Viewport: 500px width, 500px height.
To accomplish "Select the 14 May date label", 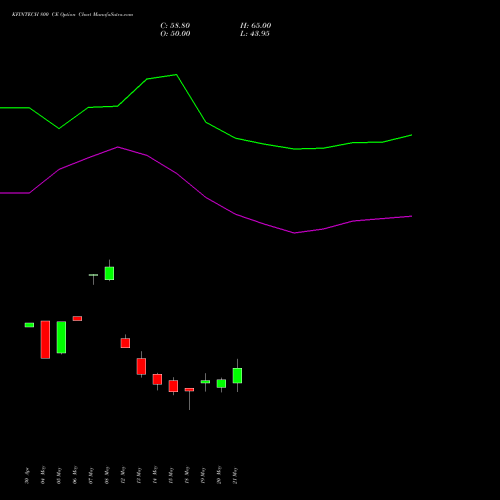I will coord(155,475).
